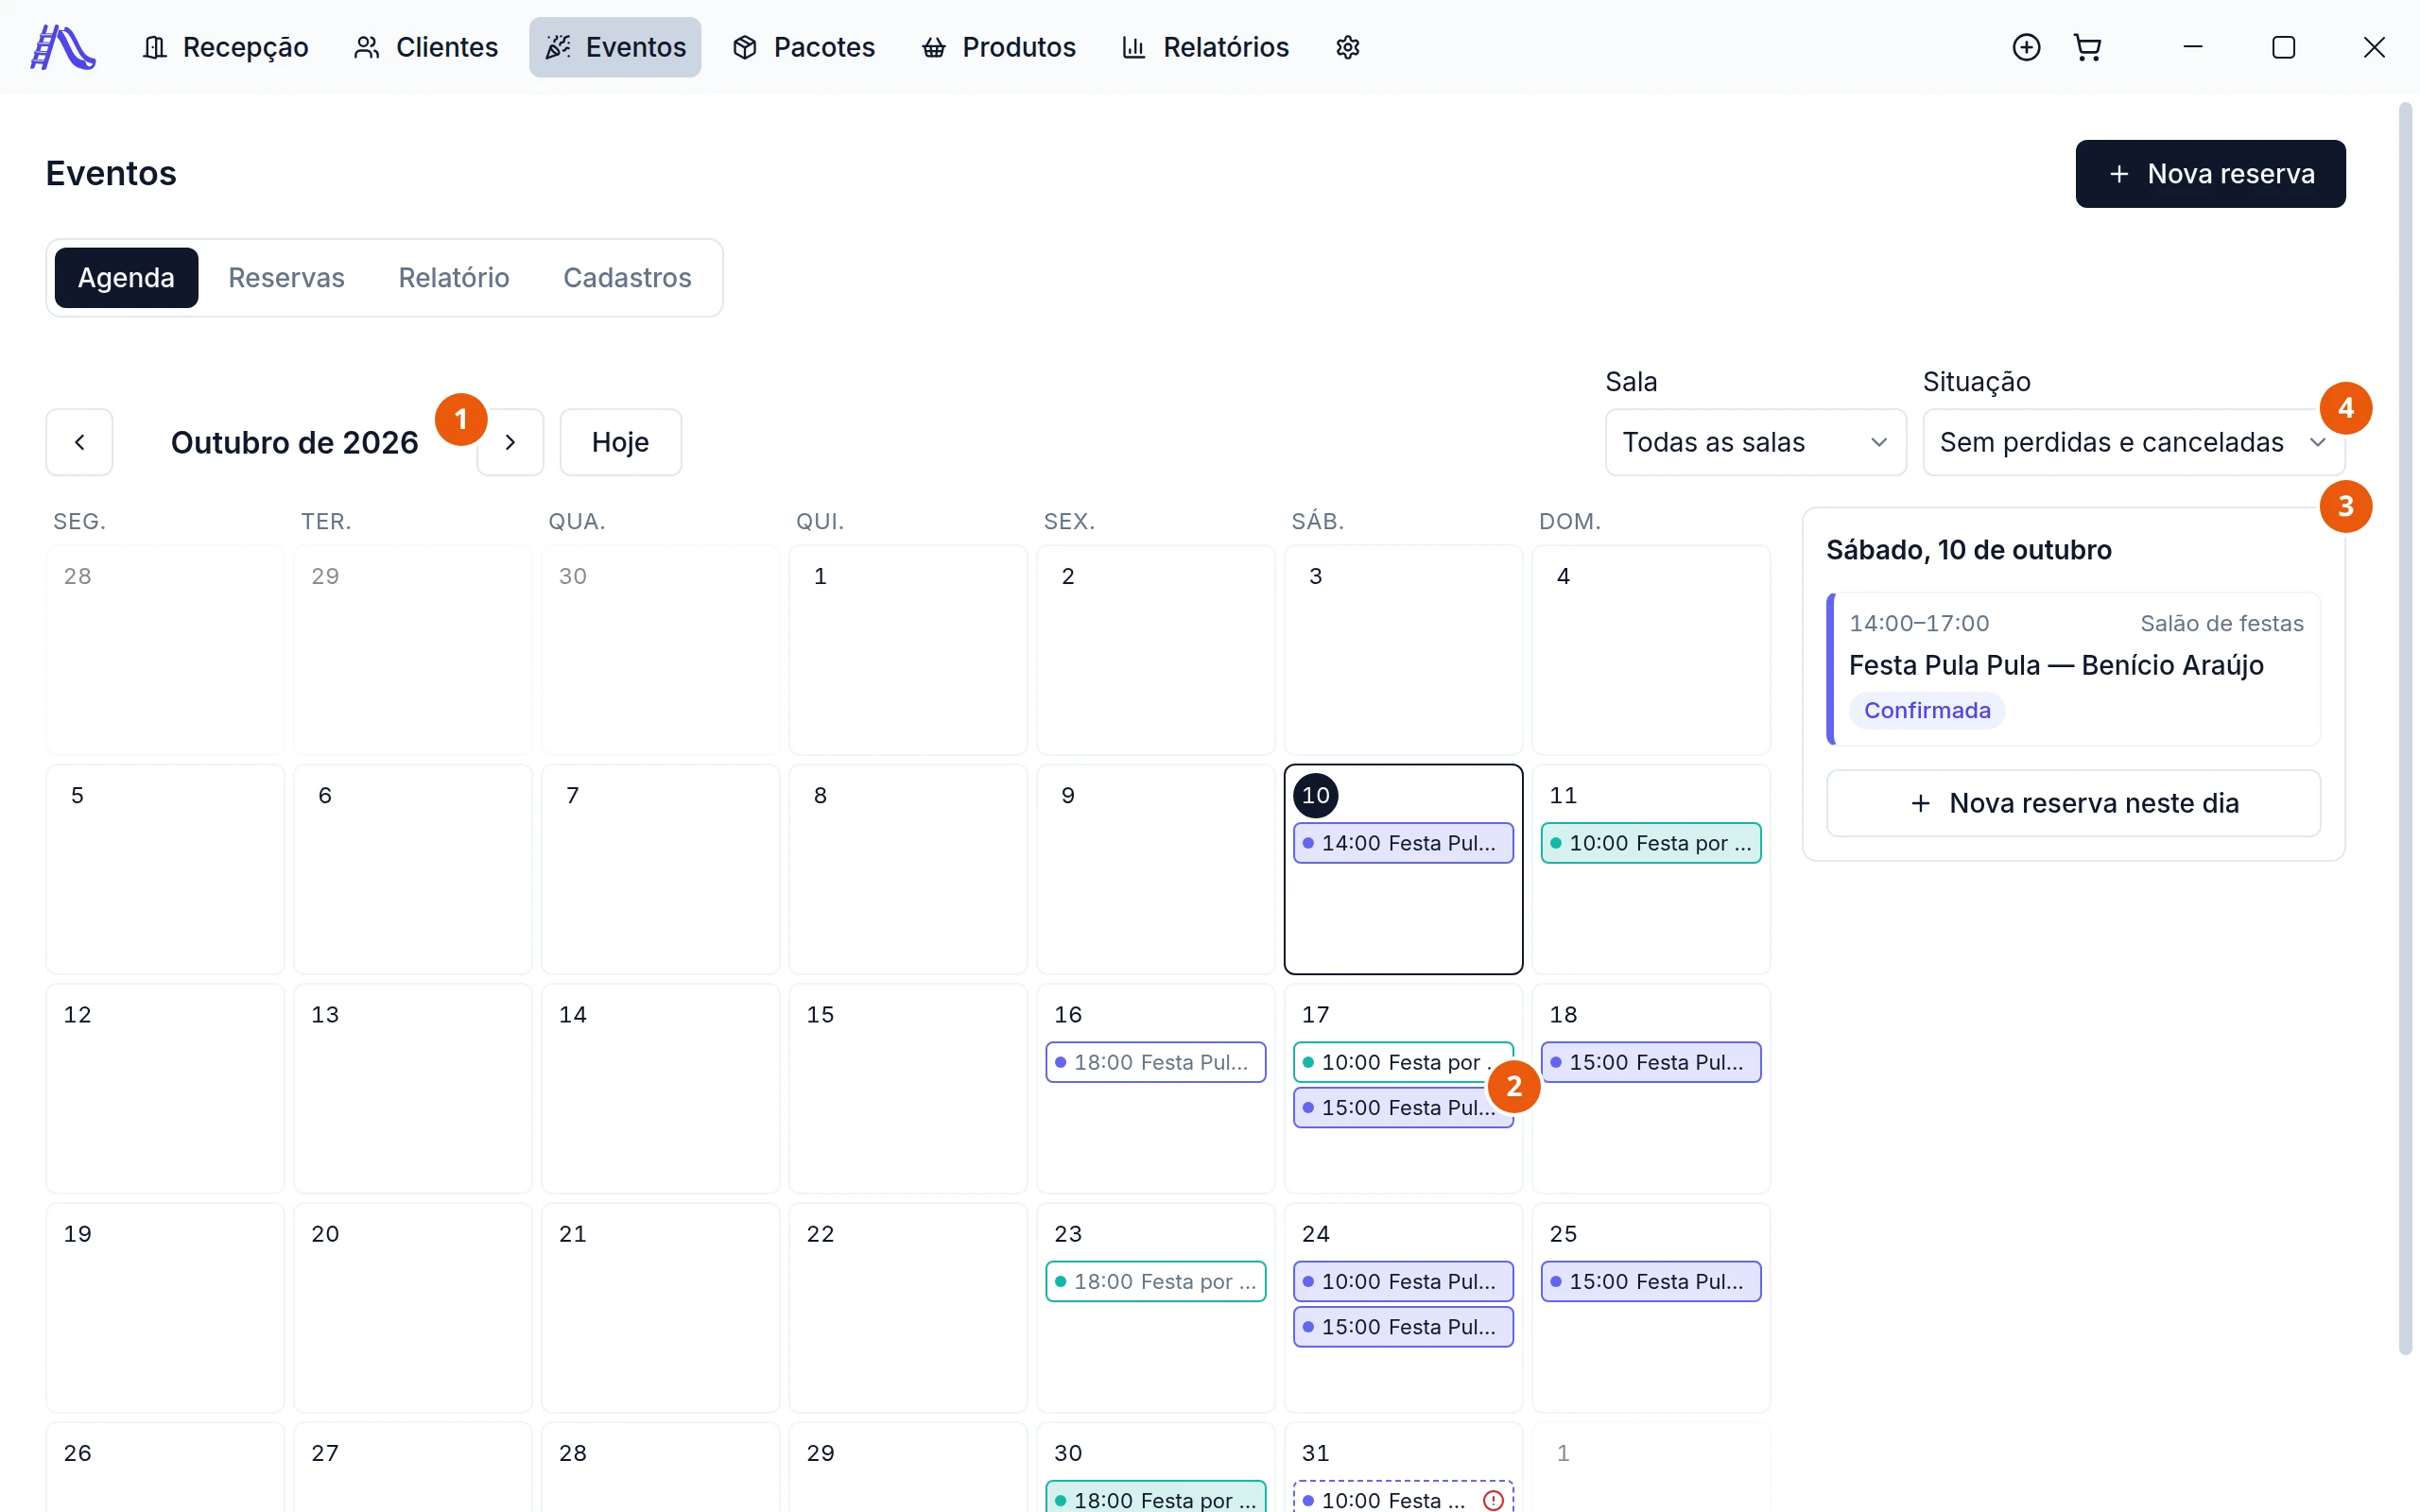Open the 10:00 Festa Pula event on day 24
The height and width of the screenshot is (1512, 2420).
(x=1403, y=1281)
